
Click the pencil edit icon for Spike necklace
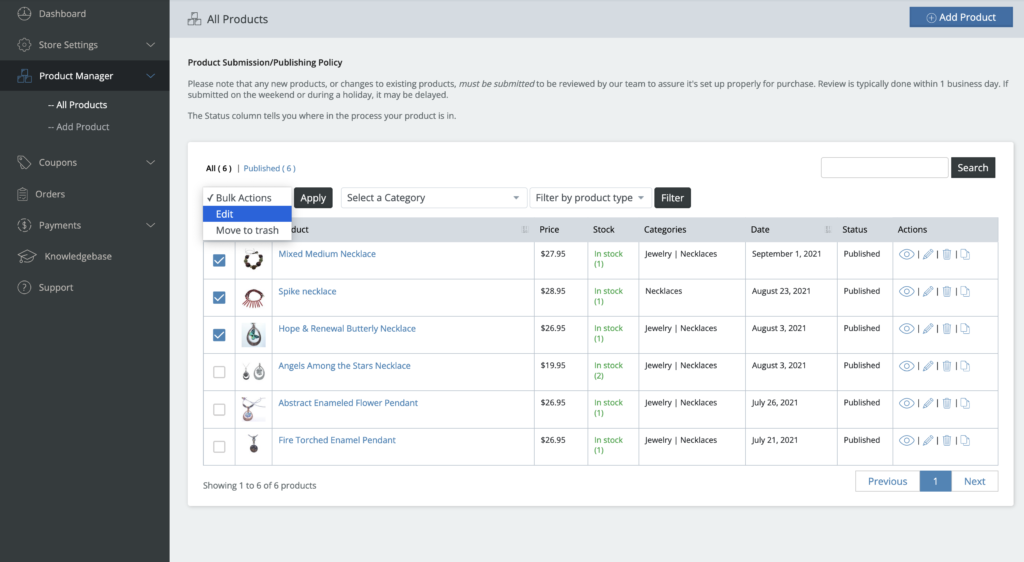coord(928,292)
